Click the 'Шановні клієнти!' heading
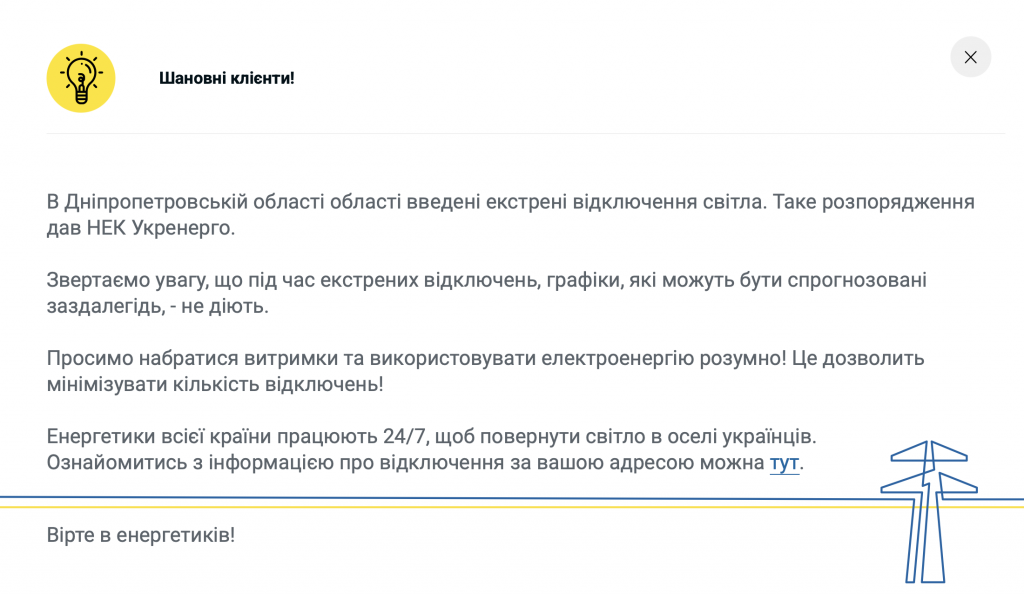 [x=226, y=78]
